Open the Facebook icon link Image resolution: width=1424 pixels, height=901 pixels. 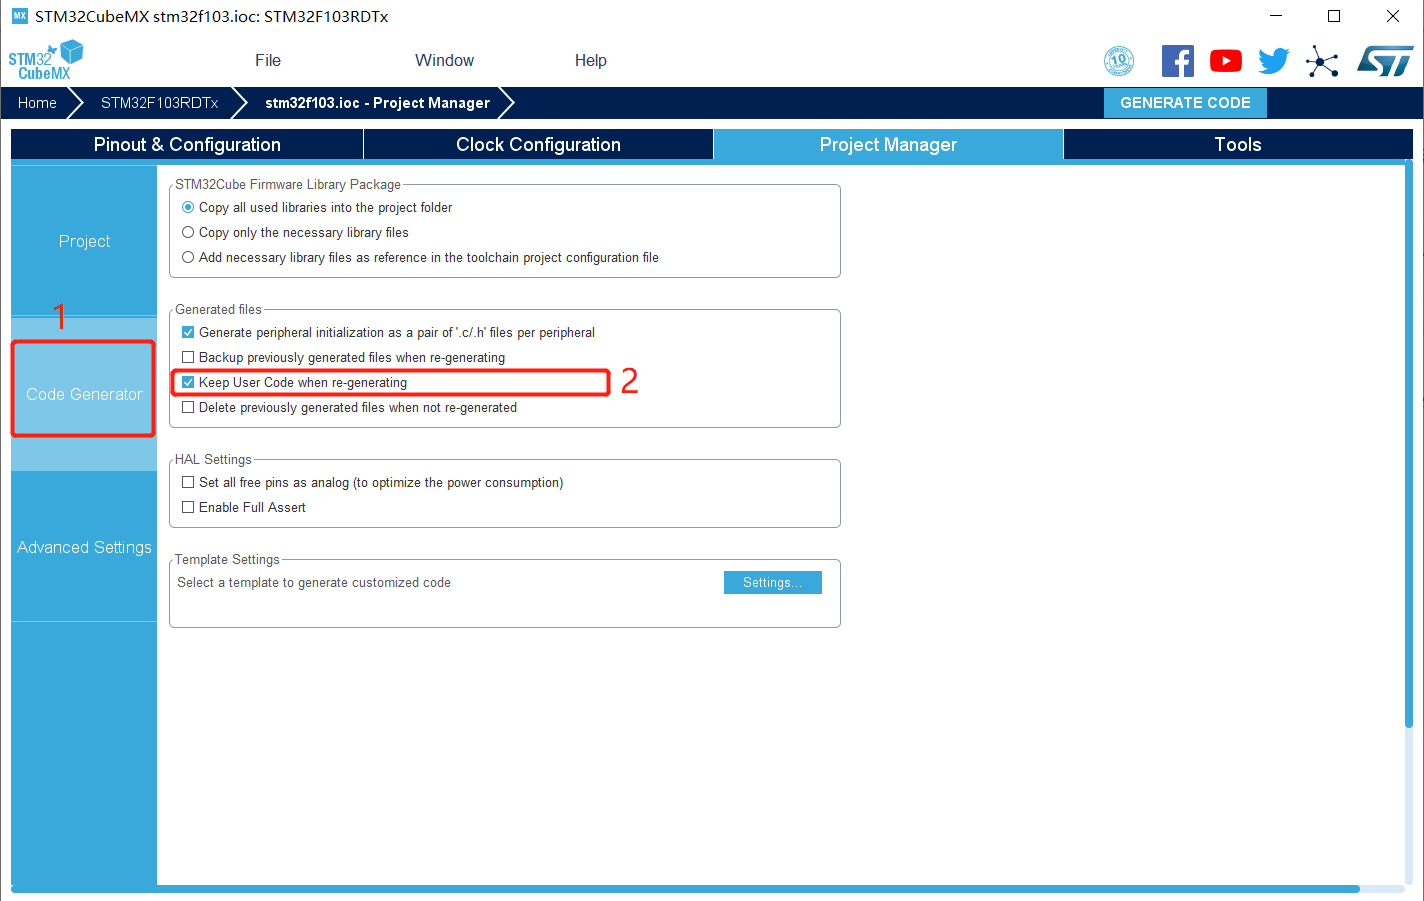[x=1177, y=61]
